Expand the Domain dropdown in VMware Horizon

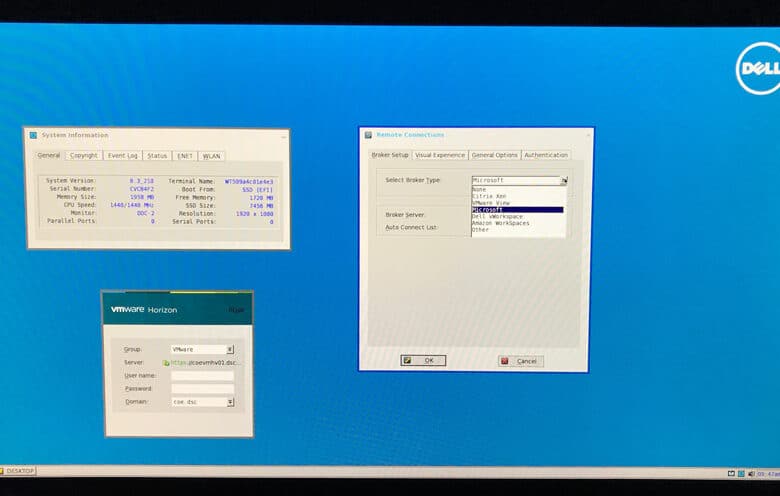230,402
